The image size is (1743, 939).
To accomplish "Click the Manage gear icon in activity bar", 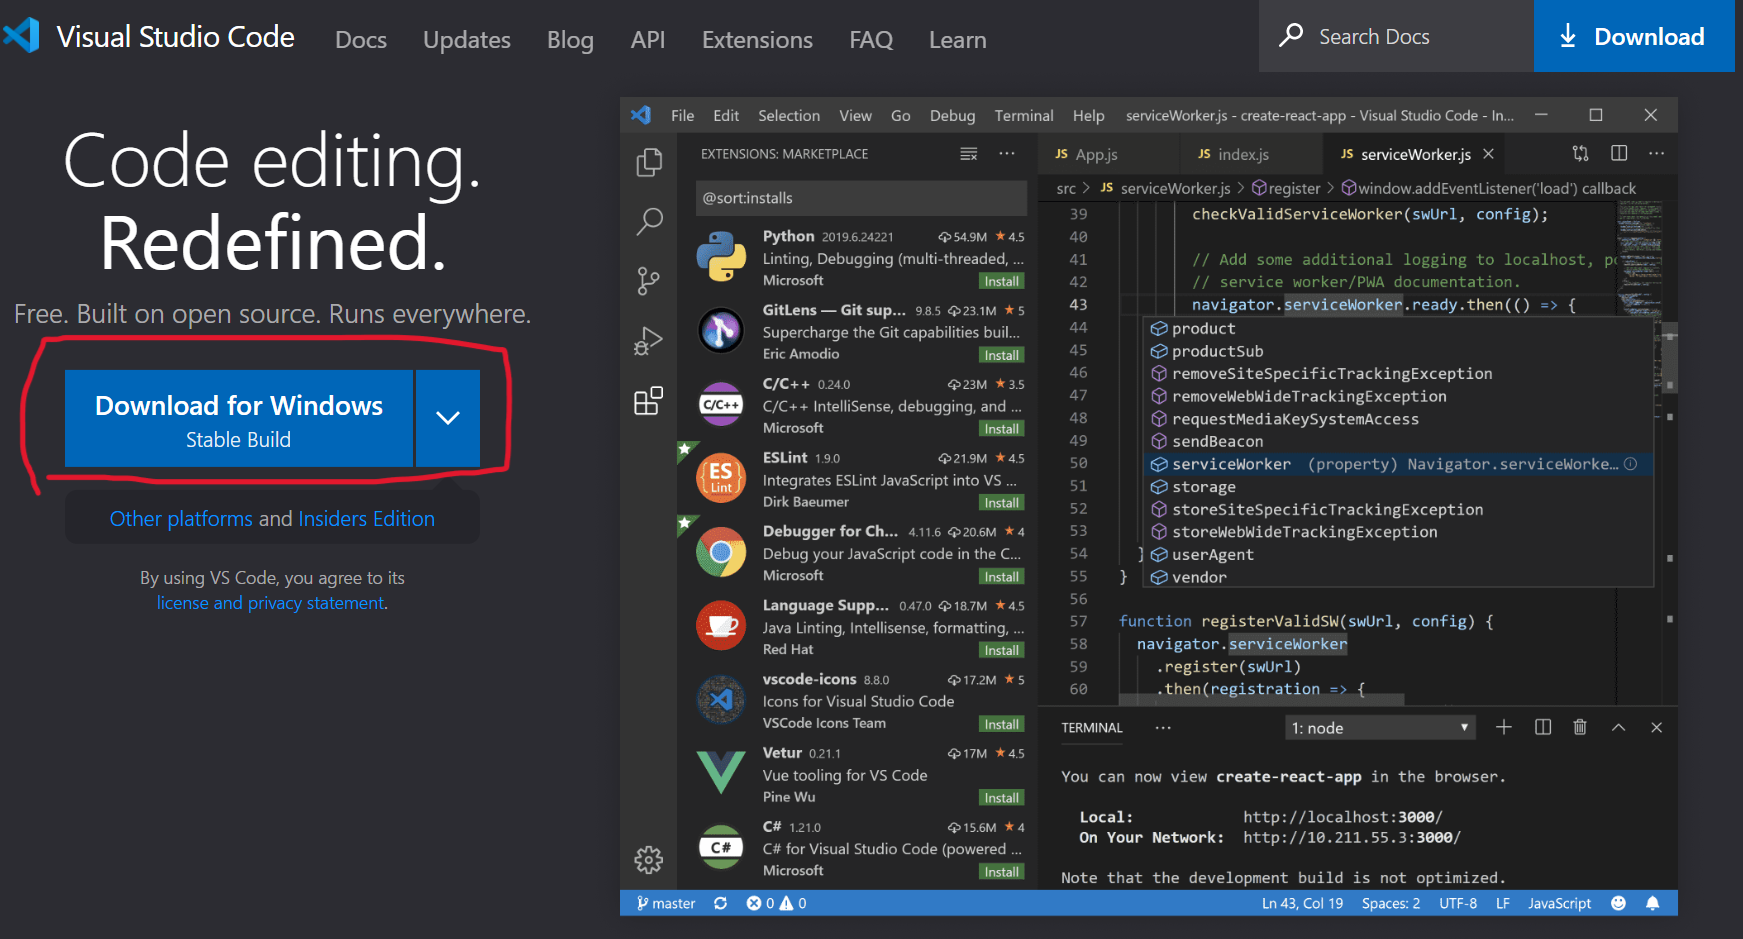I will [x=649, y=860].
